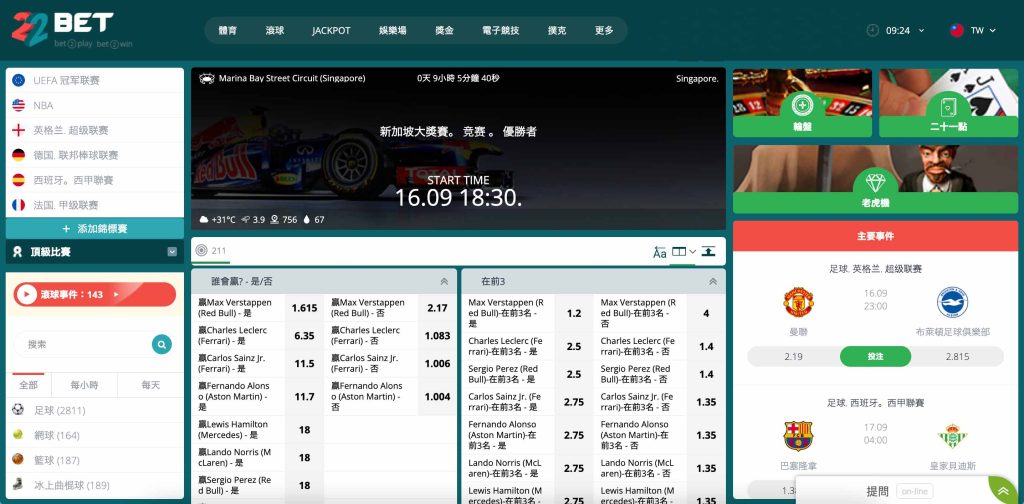Screen dimensions: 1024x504
Task: Select Charles Leclerc win odds 6.35
Action: tap(304, 336)
